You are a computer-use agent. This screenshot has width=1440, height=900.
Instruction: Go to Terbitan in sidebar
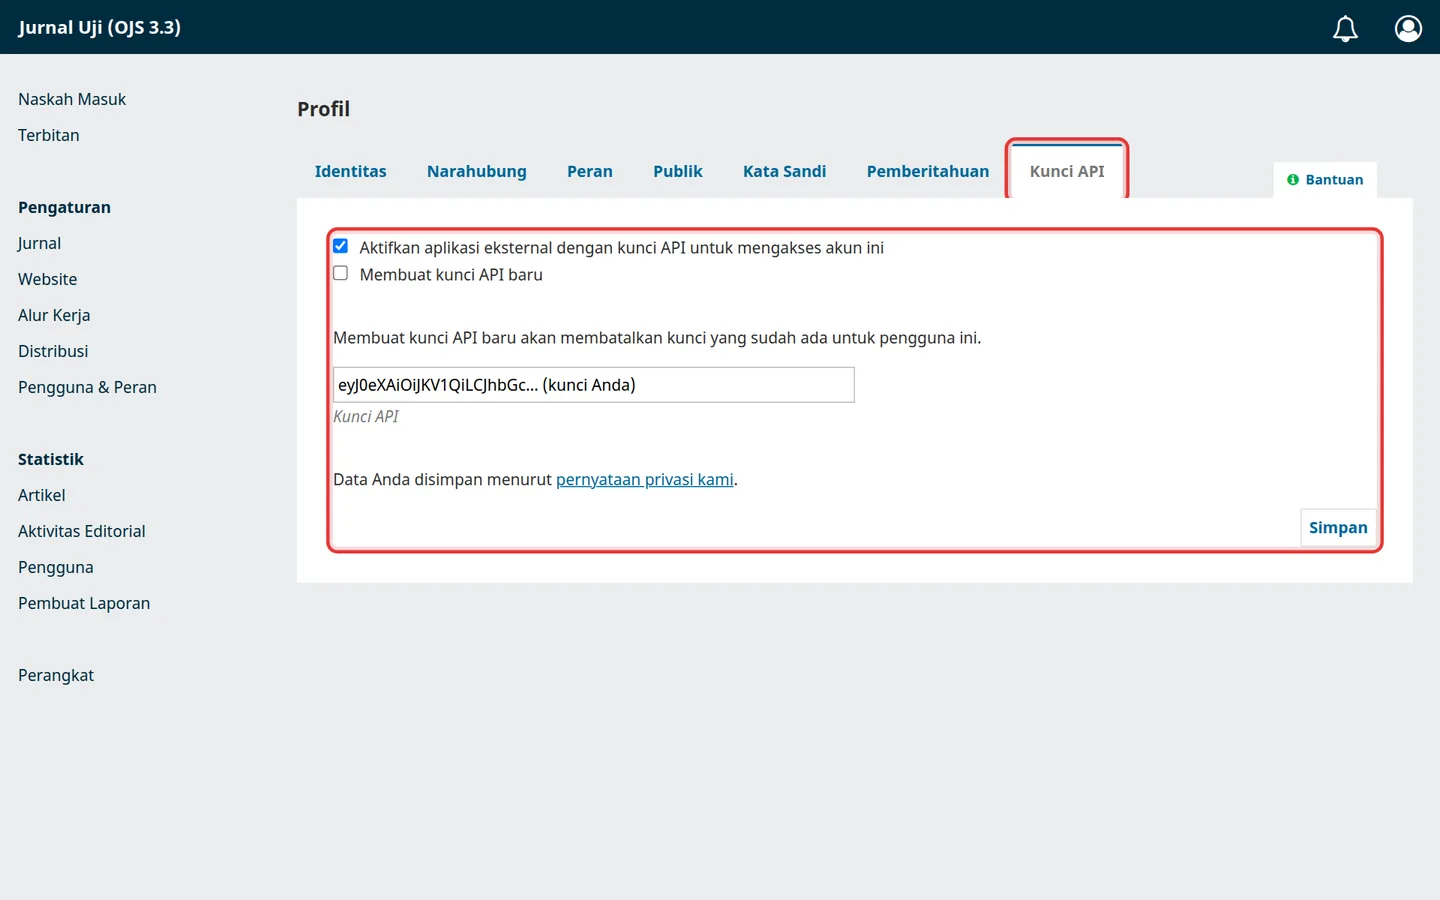pos(49,135)
